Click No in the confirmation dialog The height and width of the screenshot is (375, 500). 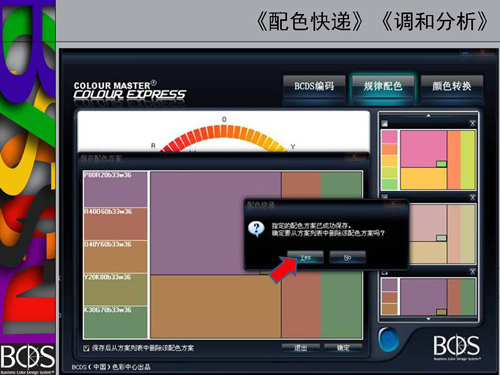click(348, 257)
